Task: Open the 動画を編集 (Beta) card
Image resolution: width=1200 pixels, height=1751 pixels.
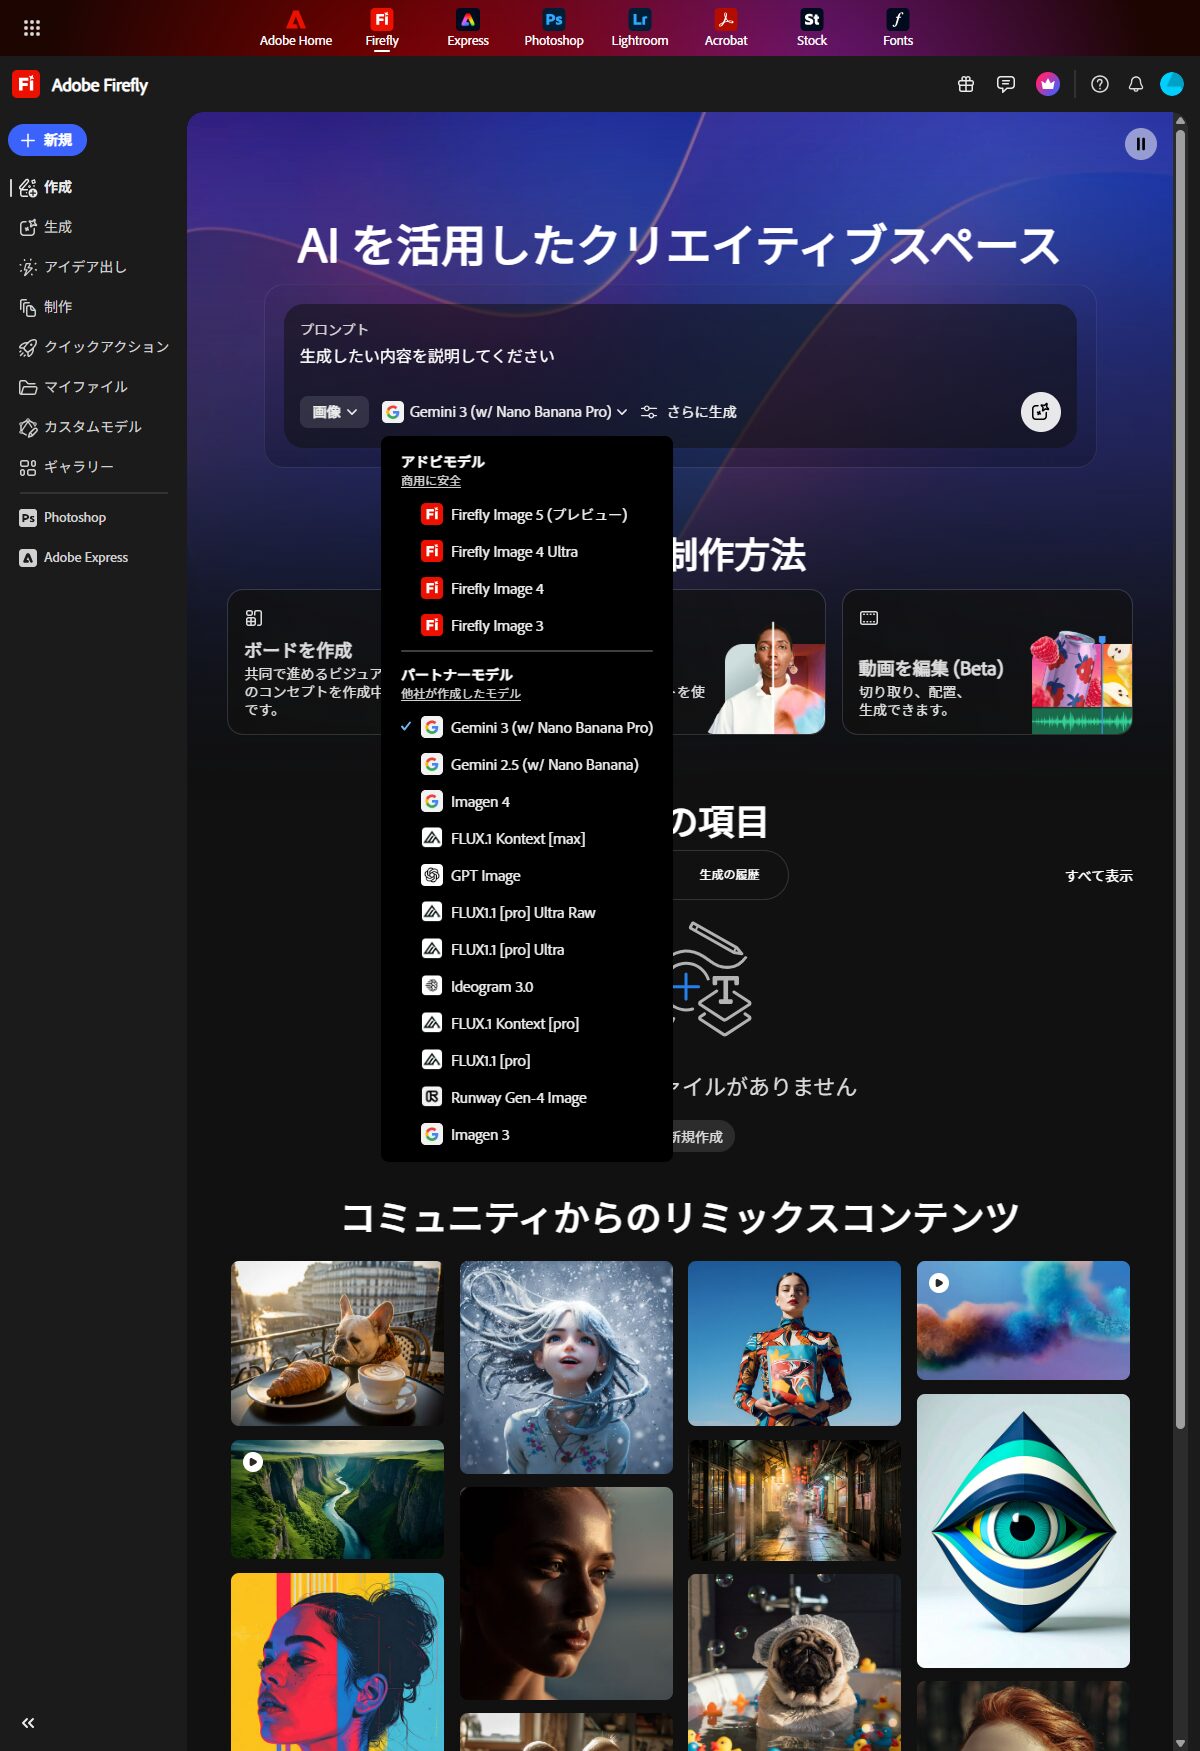Action: point(987,662)
